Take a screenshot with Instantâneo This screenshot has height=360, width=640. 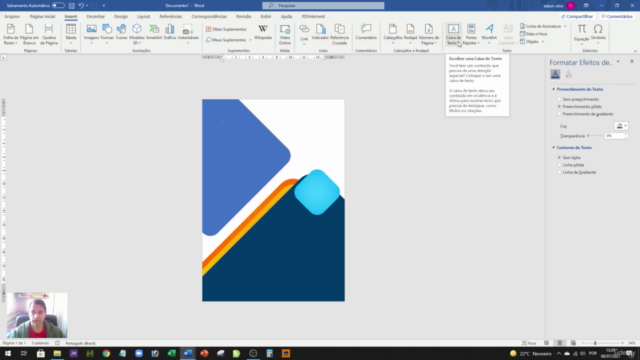pos(188,34)
